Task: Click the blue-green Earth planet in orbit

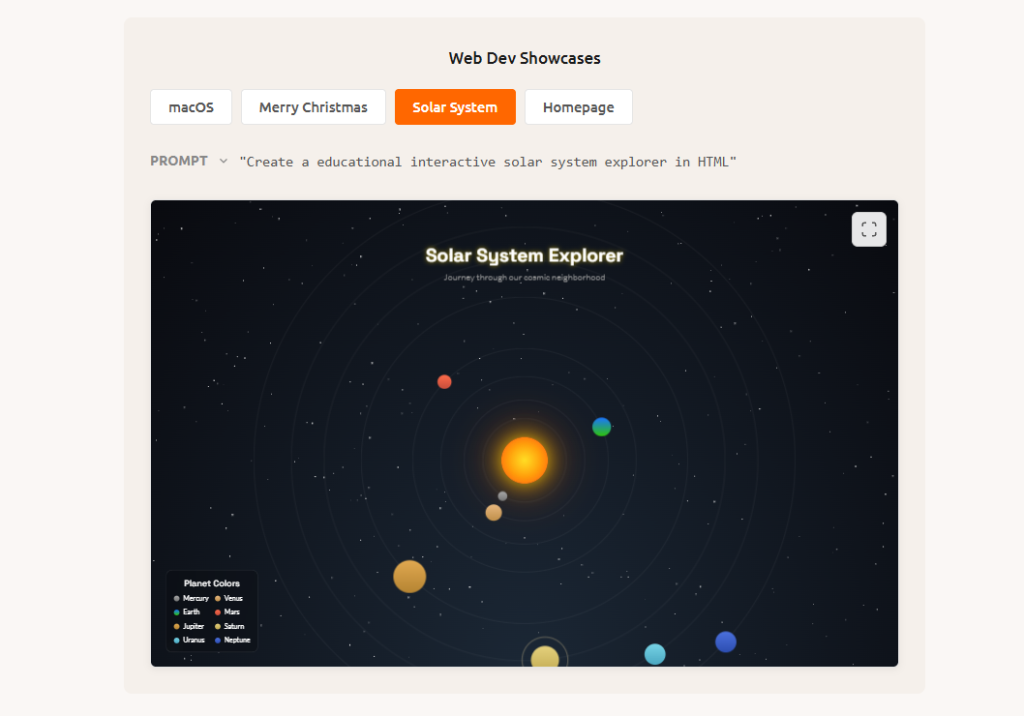Action: click(x=601, y=427)
